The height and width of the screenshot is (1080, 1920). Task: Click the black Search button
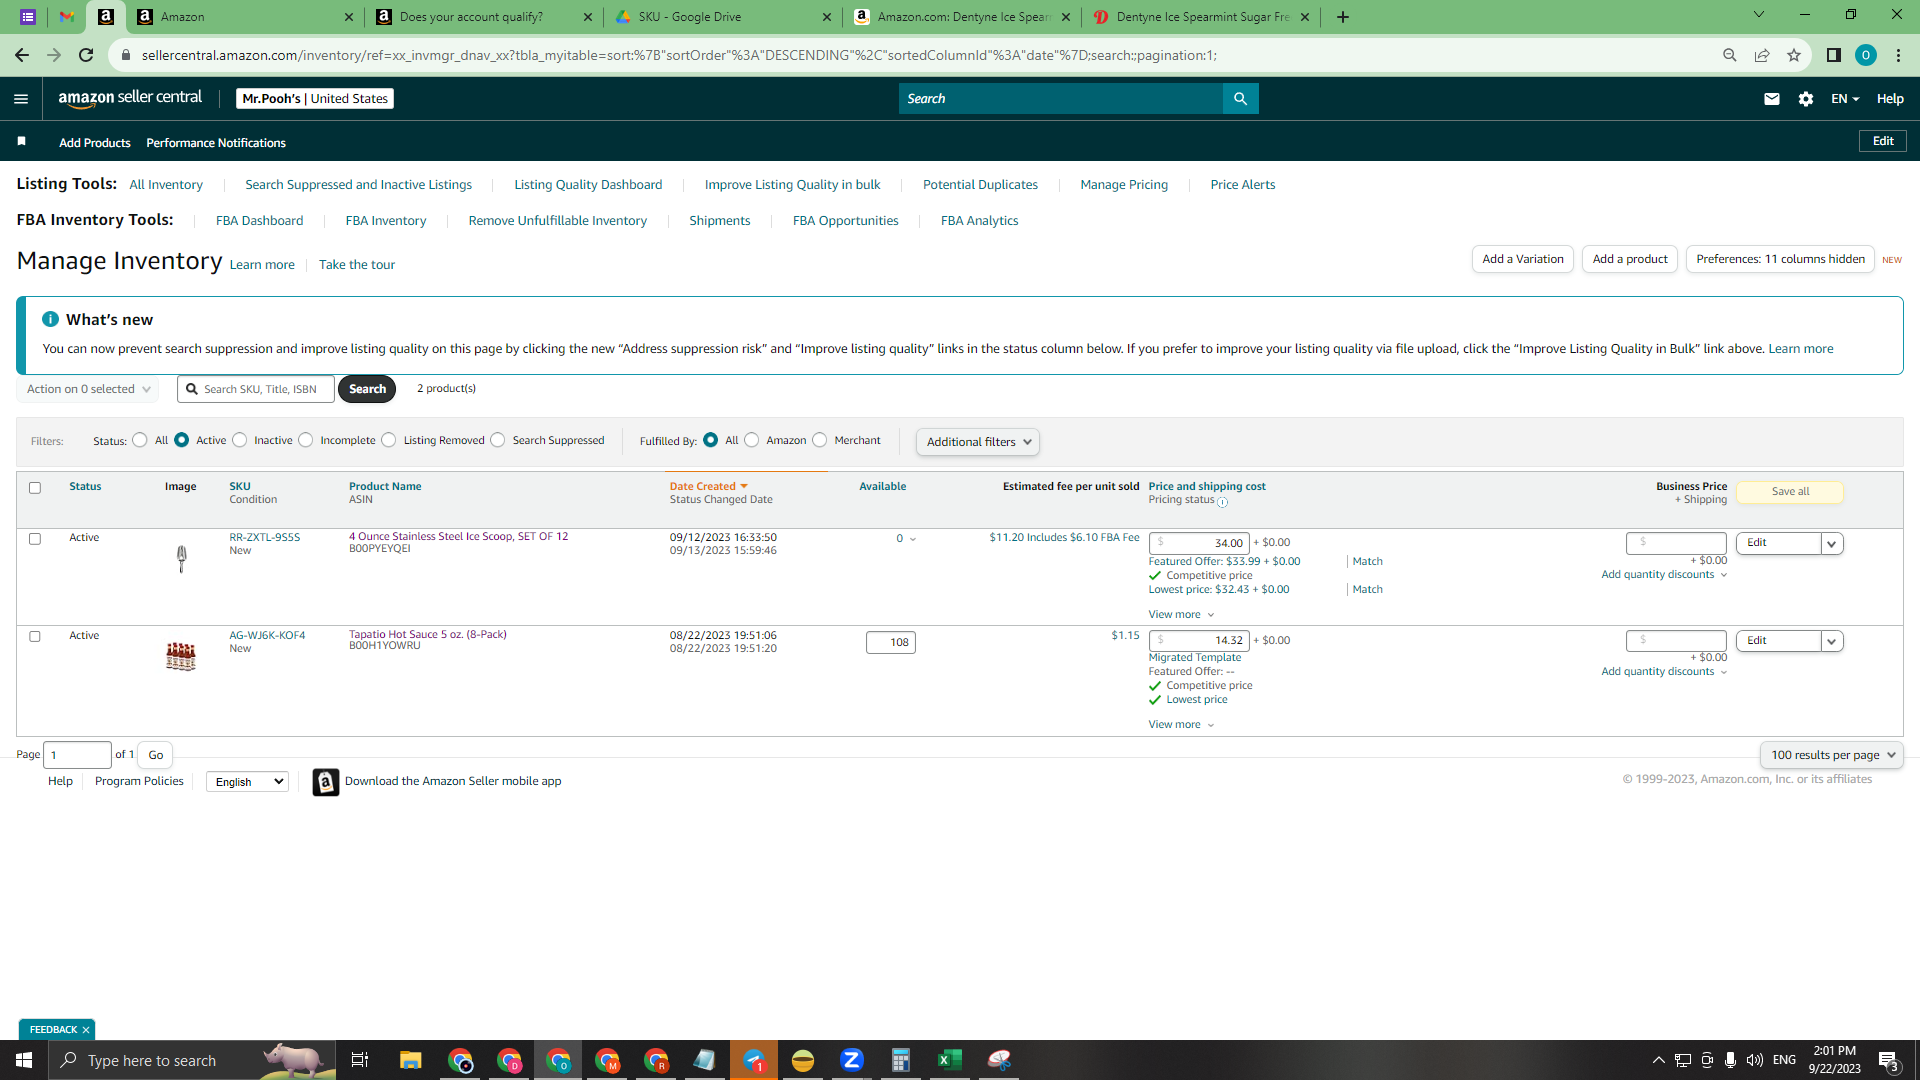(367, 389)
